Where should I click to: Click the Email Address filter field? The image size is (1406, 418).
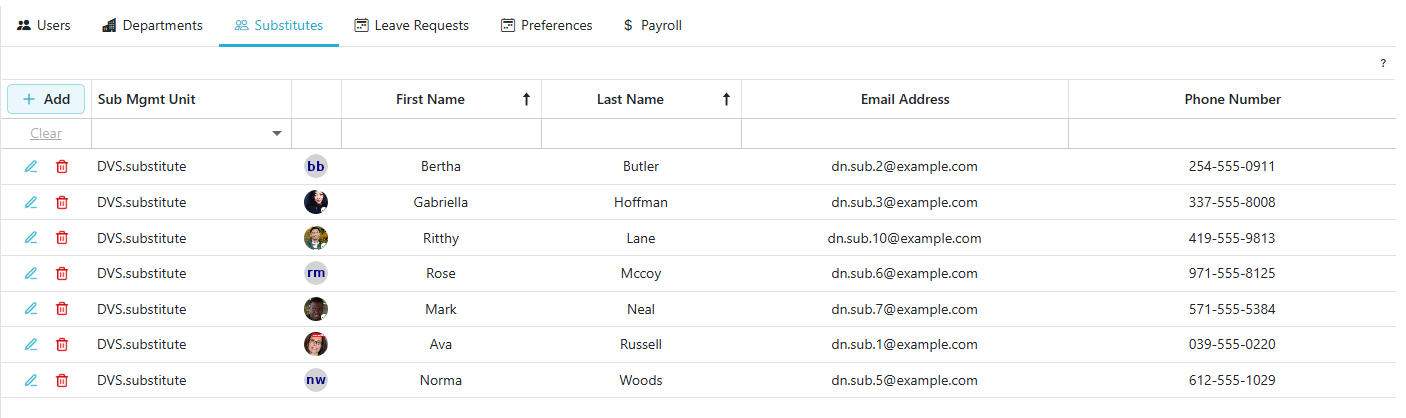point(904,134)
